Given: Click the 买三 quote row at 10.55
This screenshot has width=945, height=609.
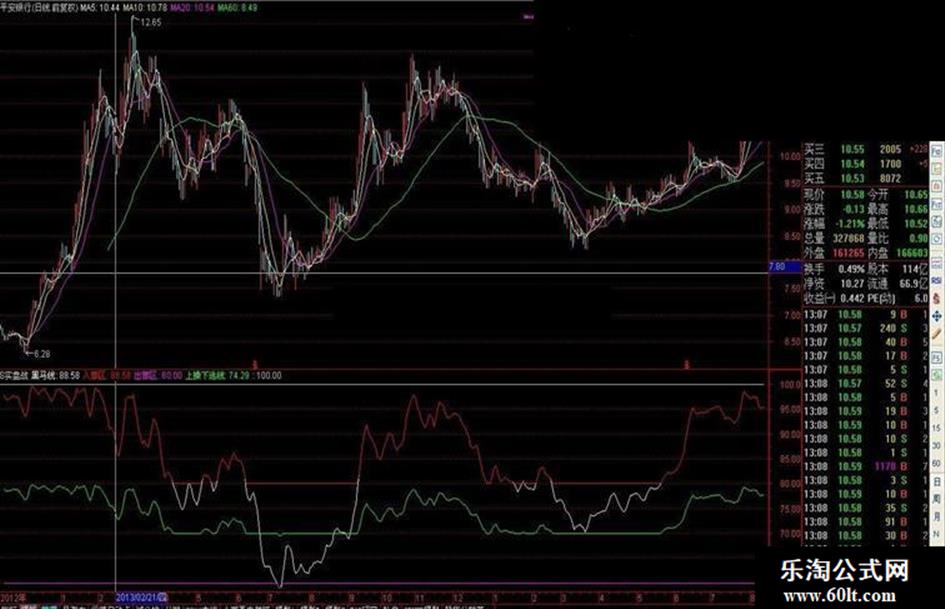Looking at the screenshot, I should pos(865,149).
